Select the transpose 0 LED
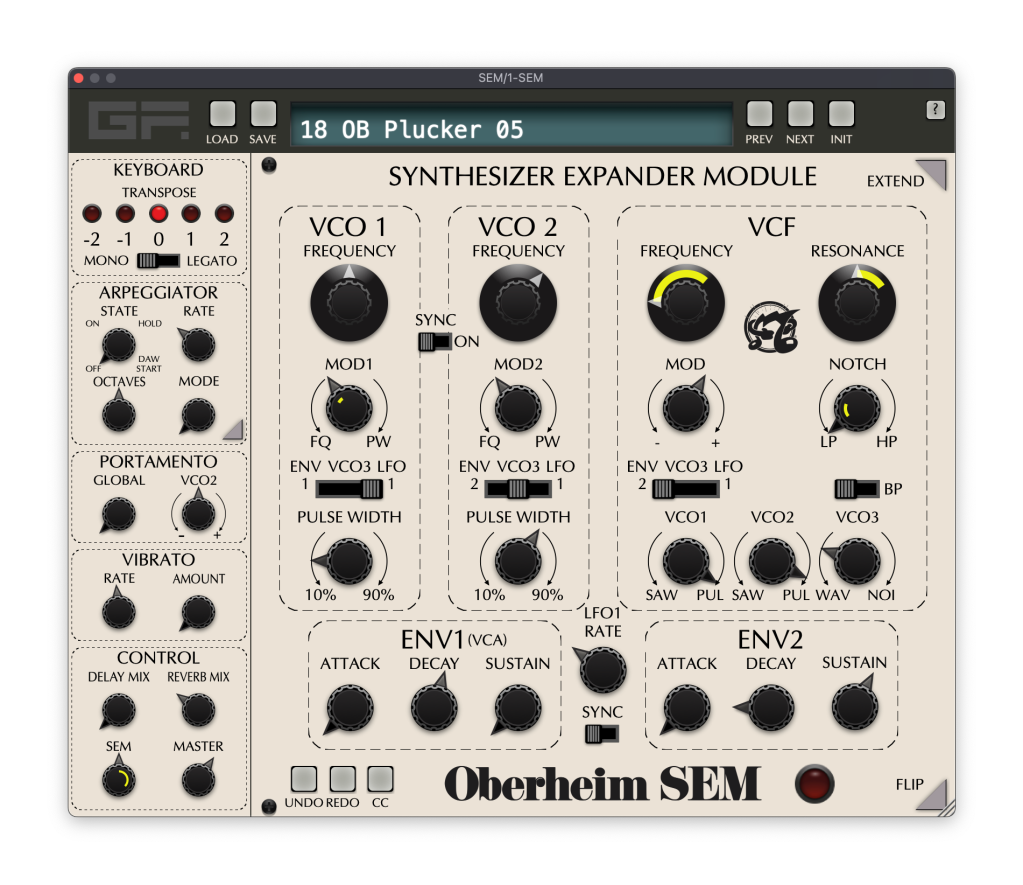This screenshot has height=885, width=1023. click(158, 213)
